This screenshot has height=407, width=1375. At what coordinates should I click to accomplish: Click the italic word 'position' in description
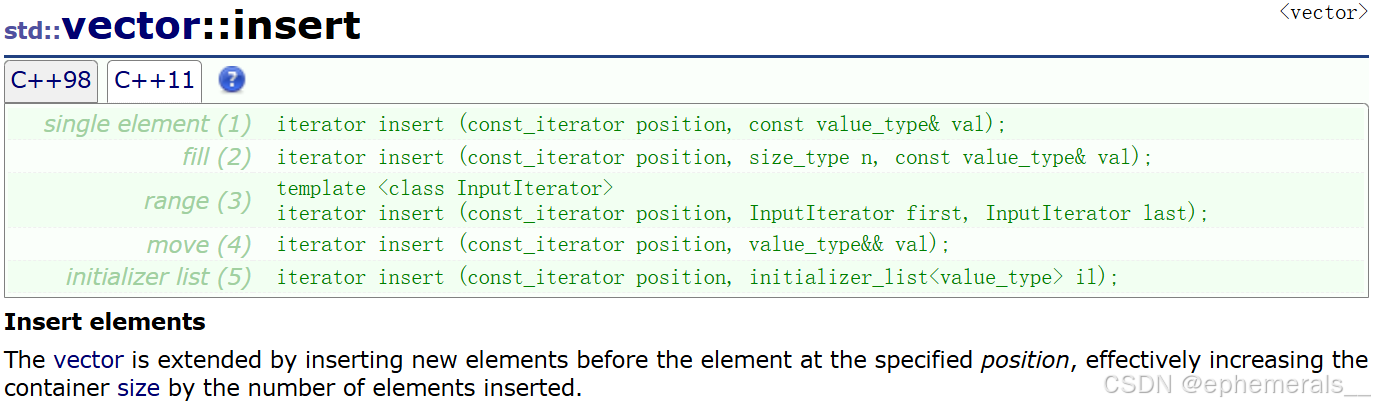(1023, 360)
